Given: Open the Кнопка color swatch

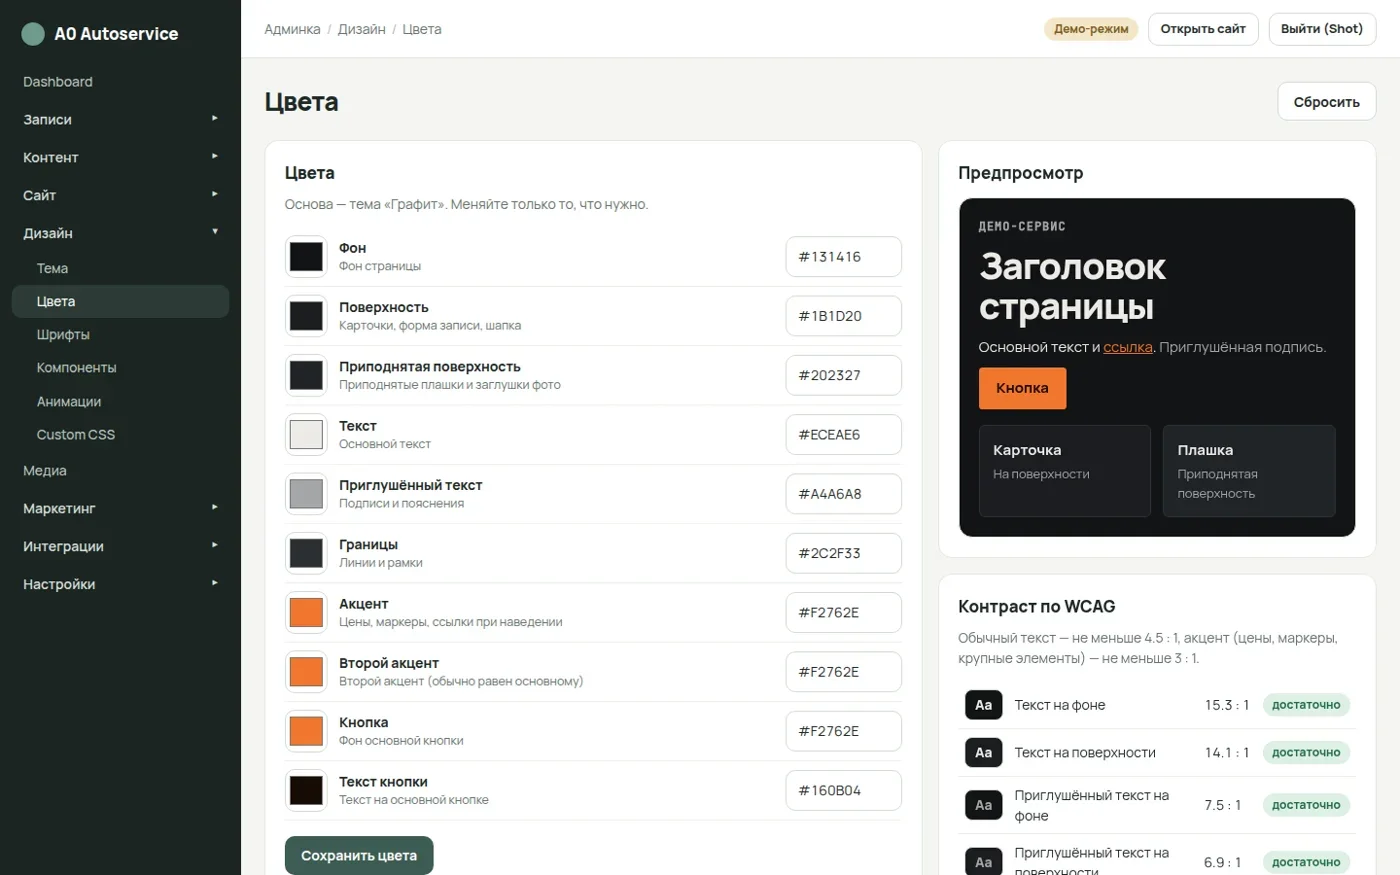Looking at the screenshot, I should (306, 731).
